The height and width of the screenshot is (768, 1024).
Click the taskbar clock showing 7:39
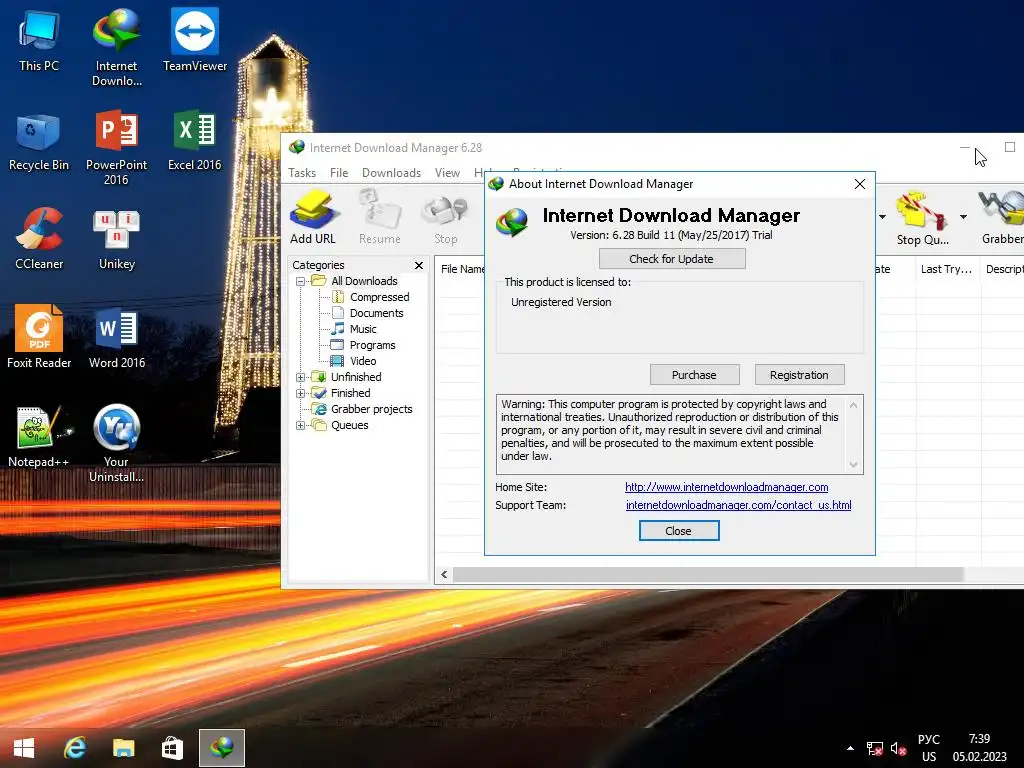[x=979, y=748]
